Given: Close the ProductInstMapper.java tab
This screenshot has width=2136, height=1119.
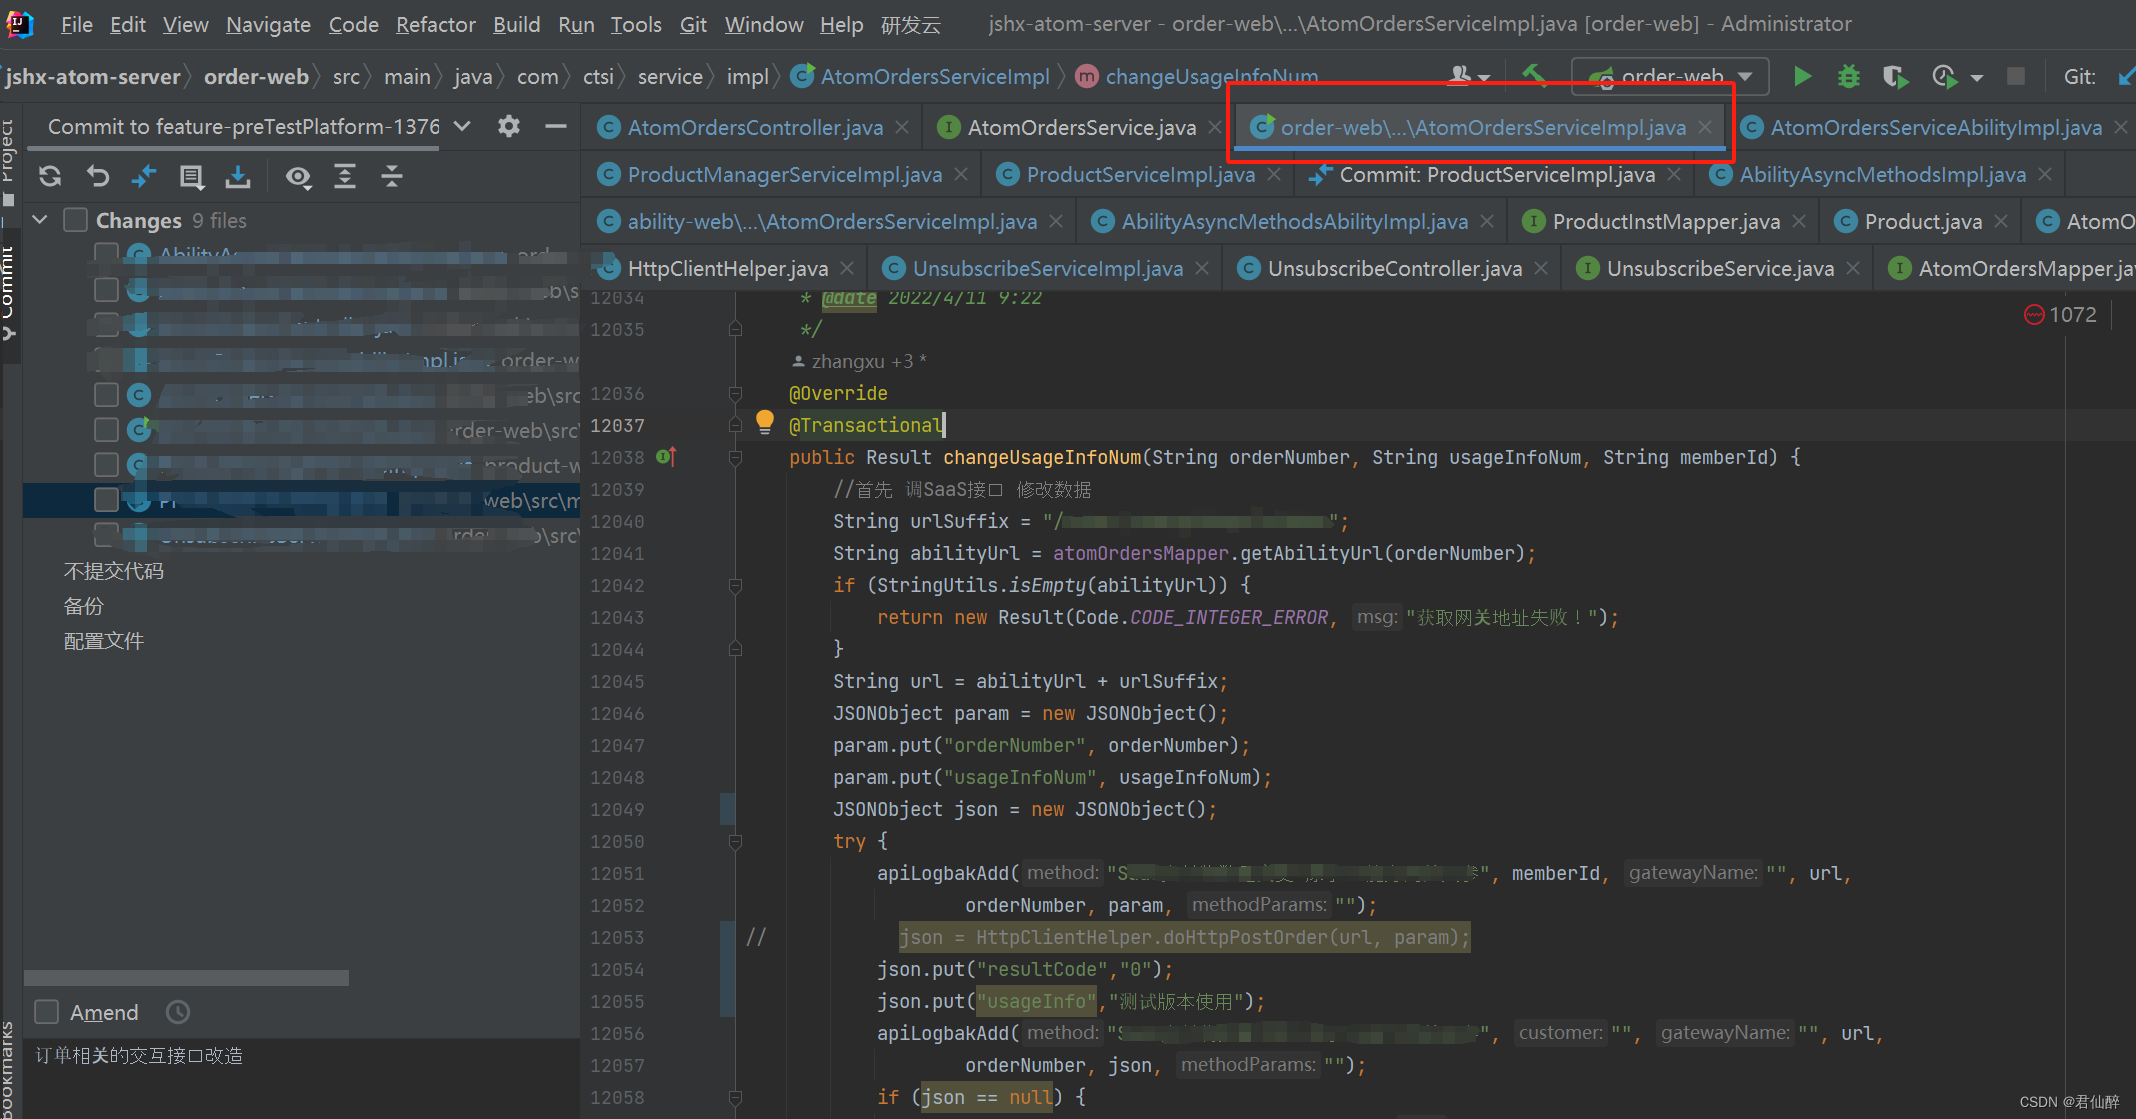Looking at the screenshot, I should tap(1799, 221).
